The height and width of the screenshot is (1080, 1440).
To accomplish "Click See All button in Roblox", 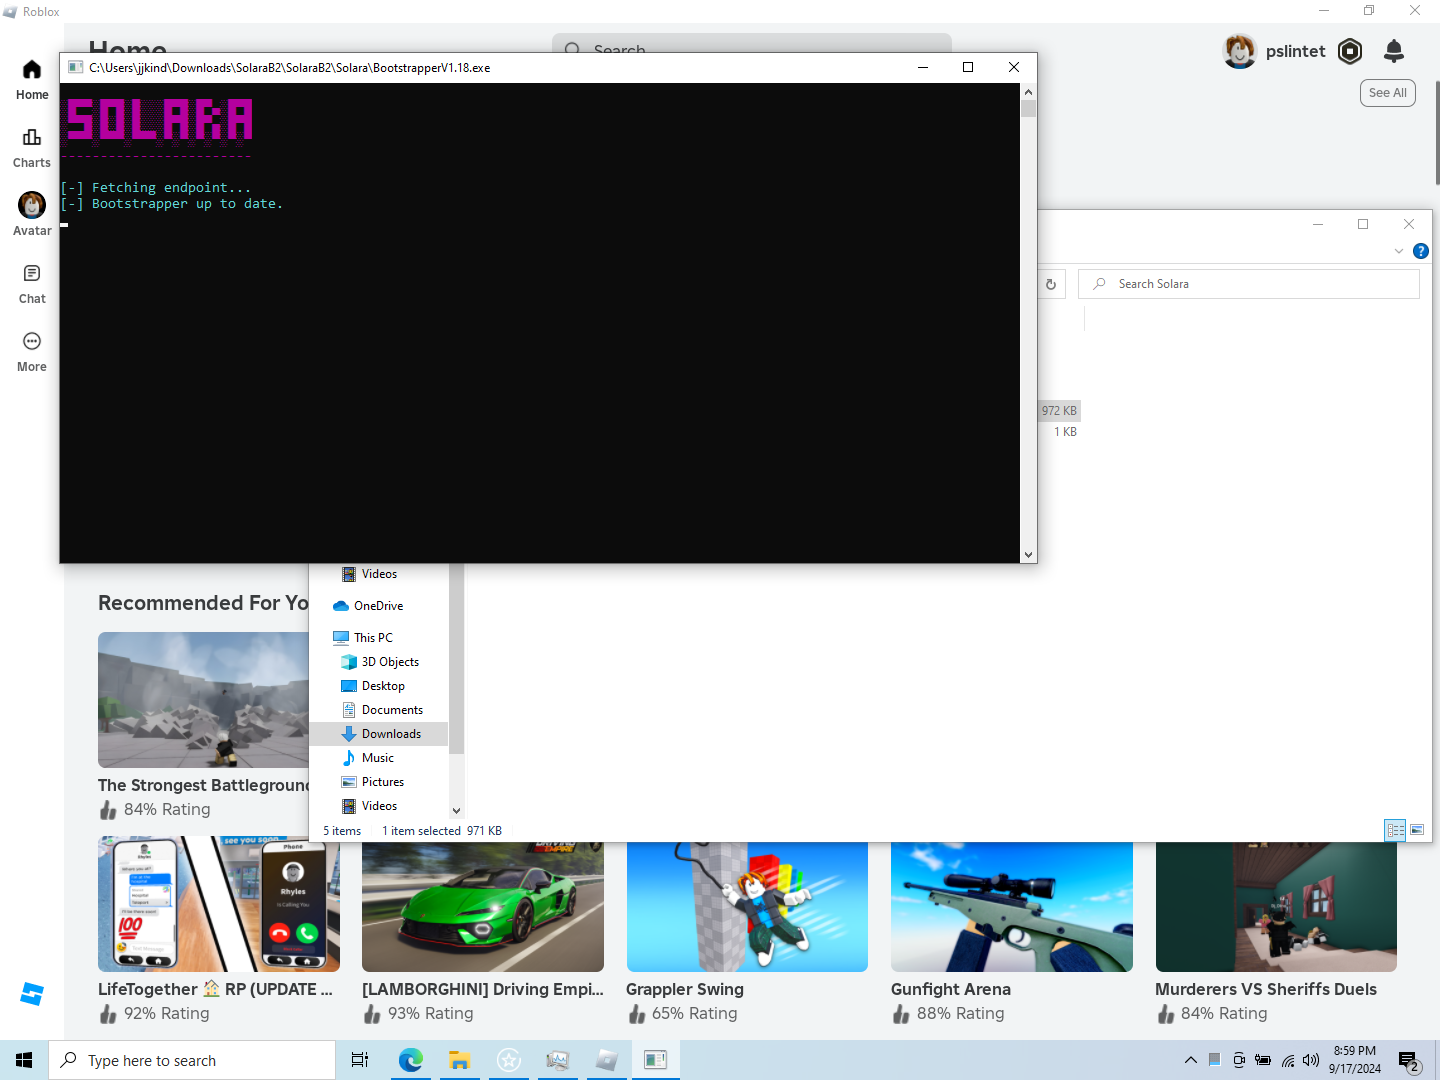I will coord(1387,93).
